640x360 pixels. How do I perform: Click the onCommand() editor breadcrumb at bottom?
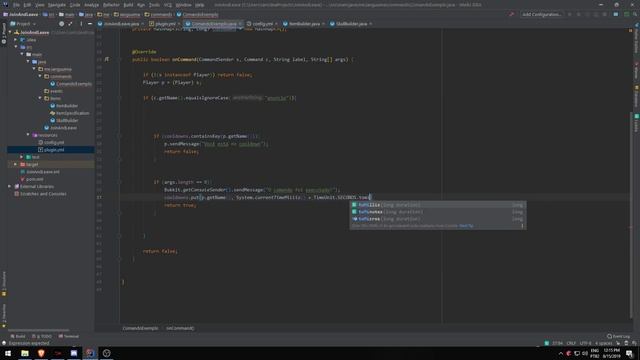(180, 328)
